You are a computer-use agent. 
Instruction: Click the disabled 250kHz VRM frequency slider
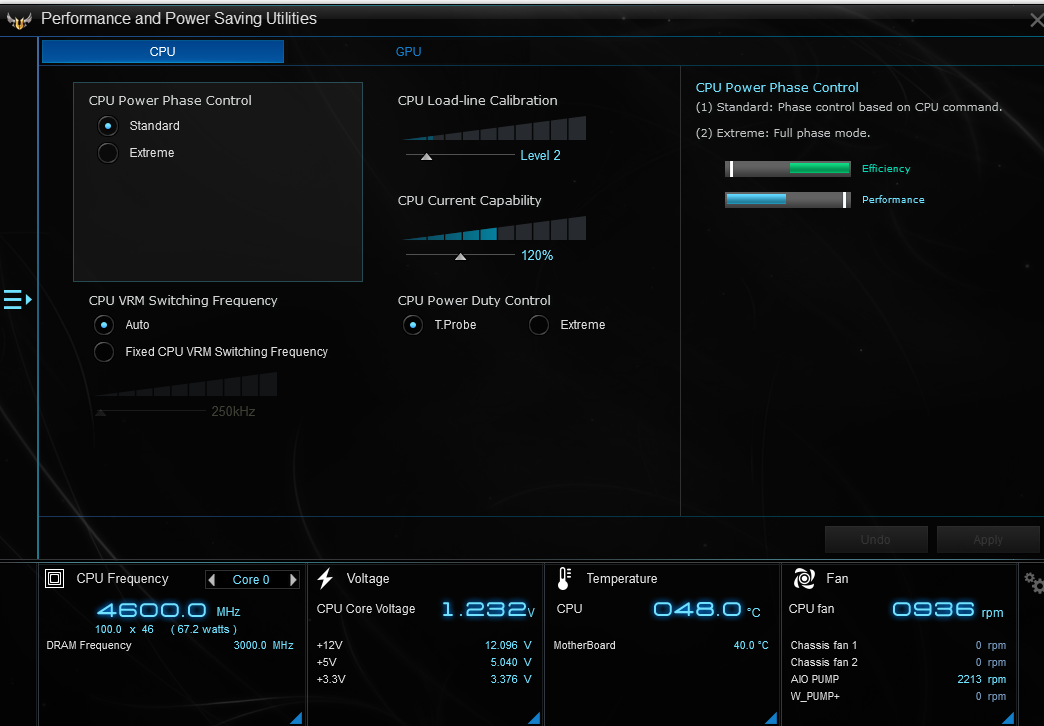[152, 413]
